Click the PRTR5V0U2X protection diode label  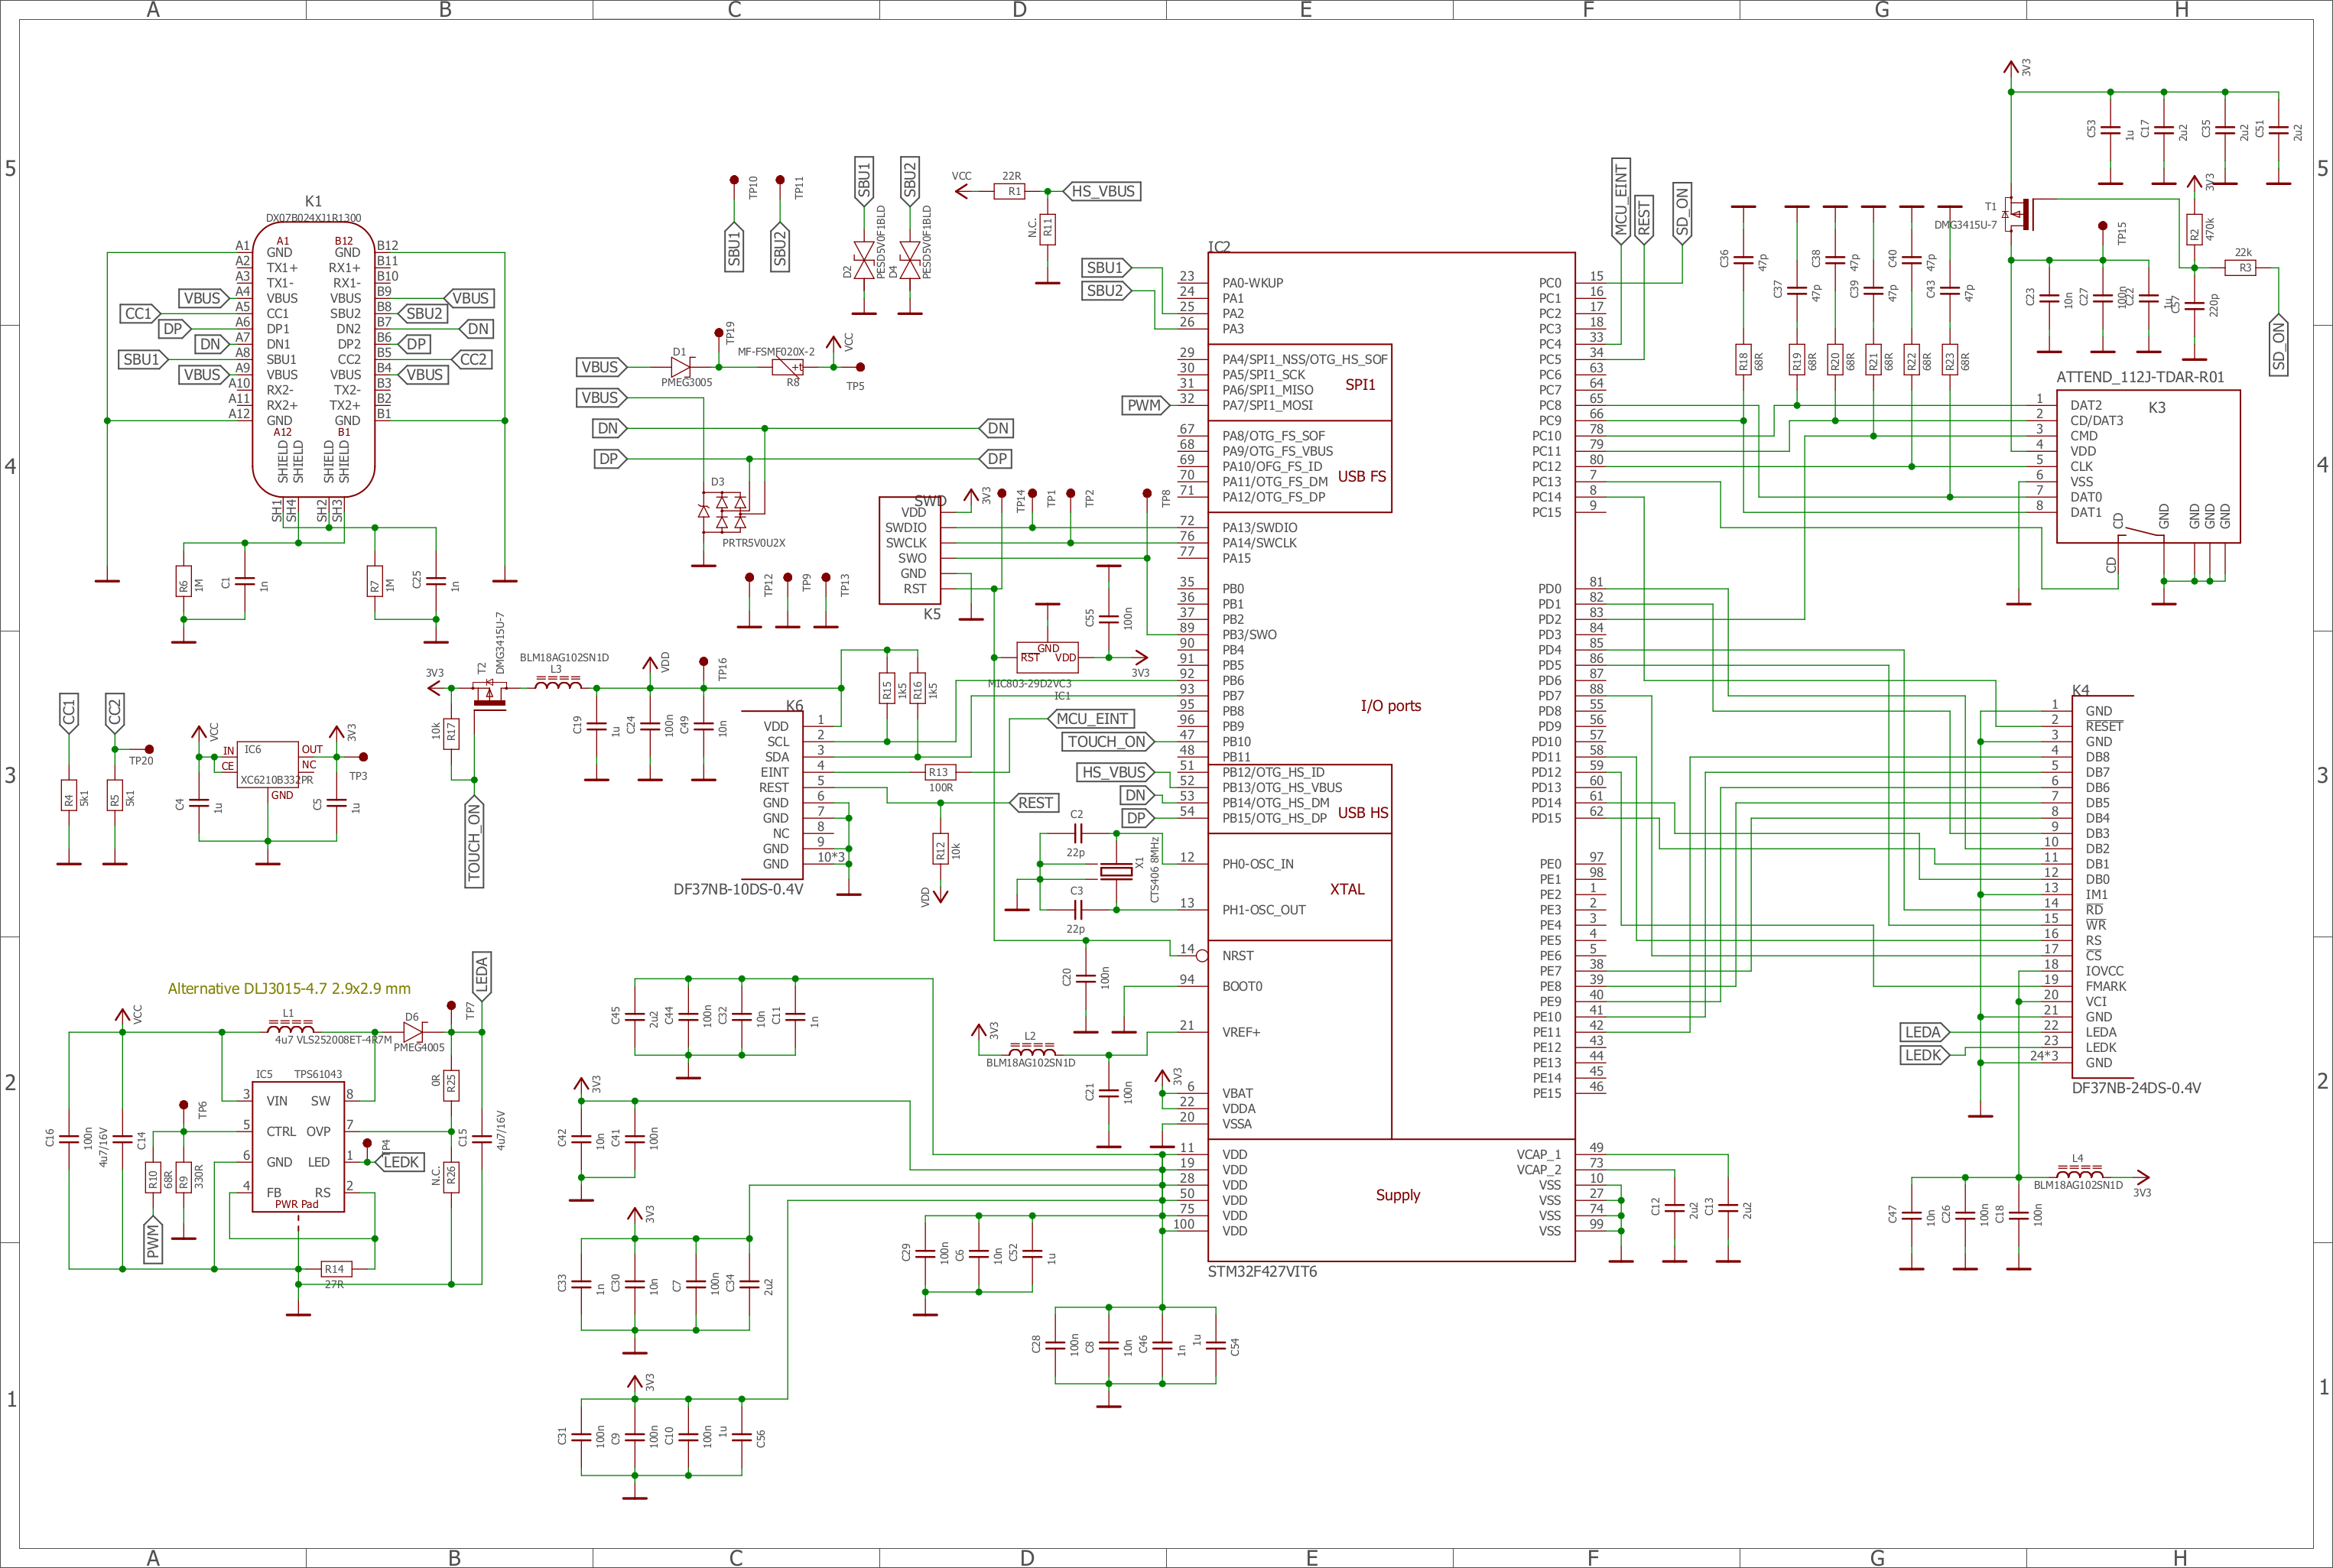pos(754,543)
